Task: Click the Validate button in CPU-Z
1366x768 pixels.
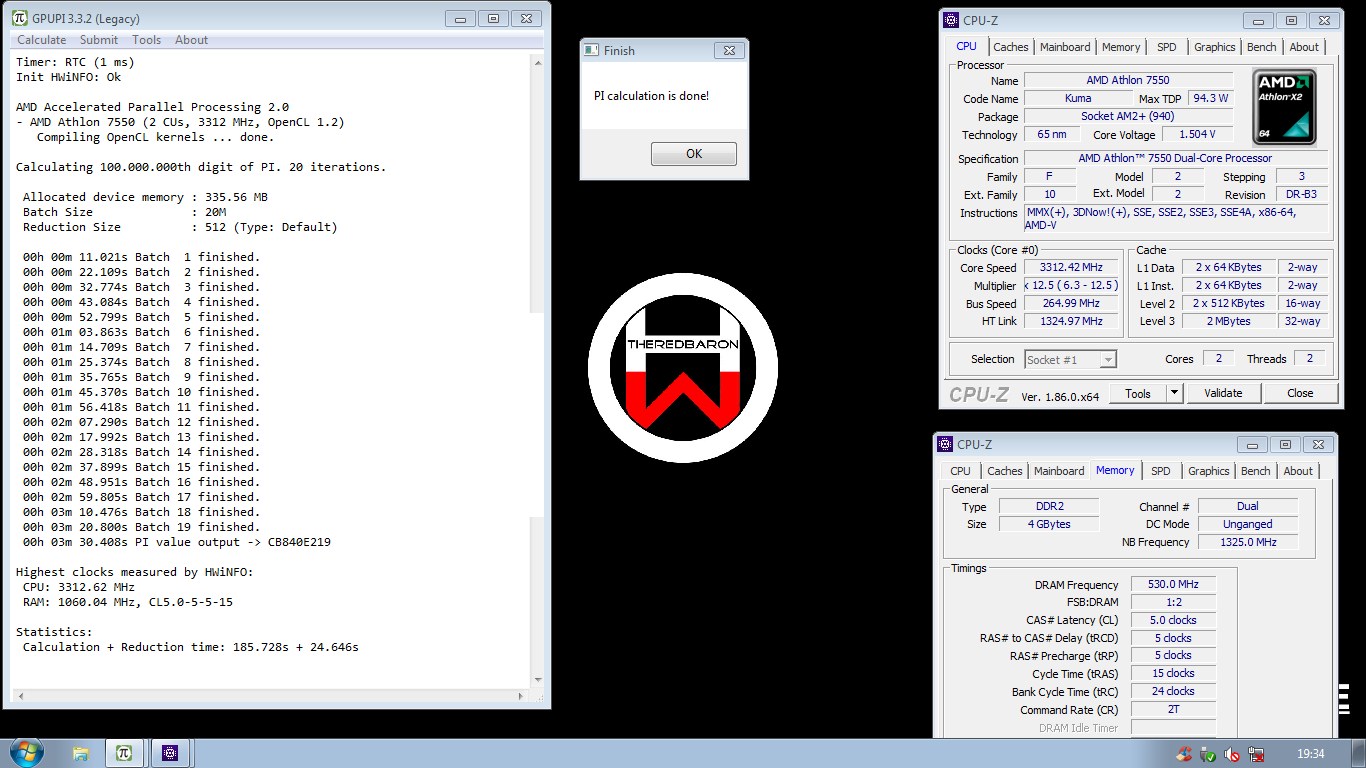Action: (1223, 394)
